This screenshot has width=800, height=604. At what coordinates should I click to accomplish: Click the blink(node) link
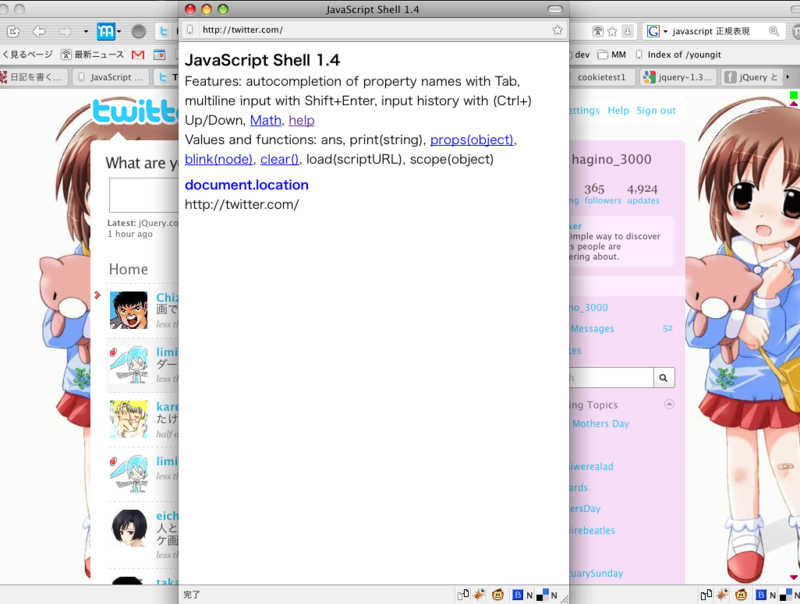pos(219,159)
